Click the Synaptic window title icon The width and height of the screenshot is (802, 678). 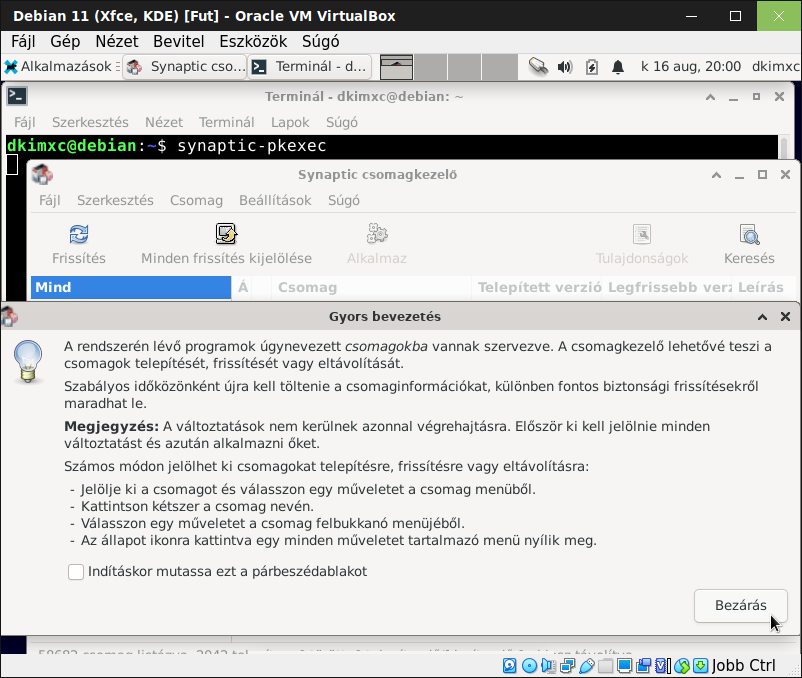click(x=42, y=174)
